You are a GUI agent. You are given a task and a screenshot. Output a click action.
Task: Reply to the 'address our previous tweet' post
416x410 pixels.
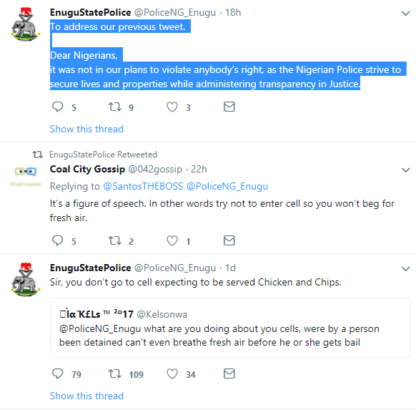point(58,107)
